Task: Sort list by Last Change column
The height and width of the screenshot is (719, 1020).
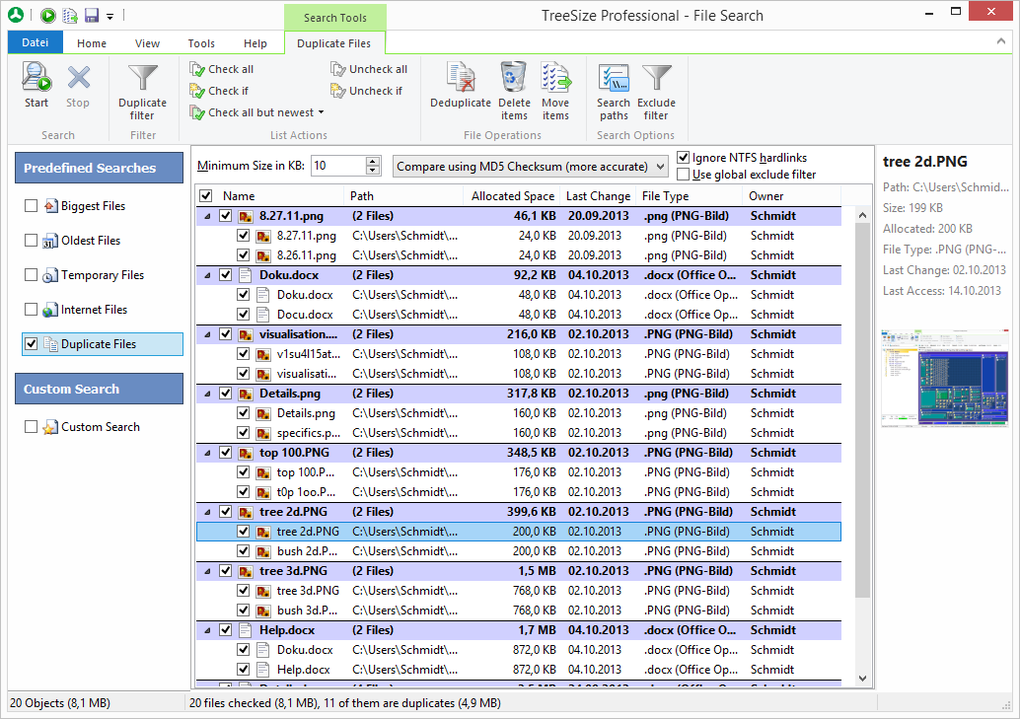Action: tap(598, 196)
